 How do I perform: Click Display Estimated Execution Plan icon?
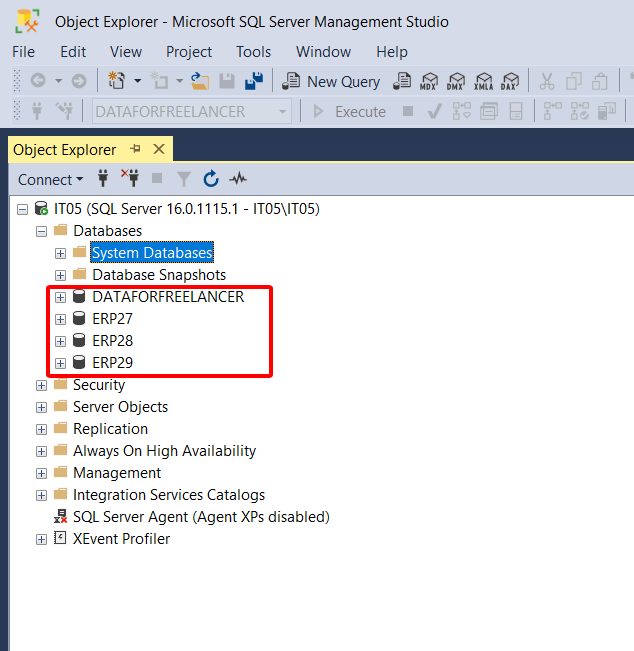(x=462, y=111)
